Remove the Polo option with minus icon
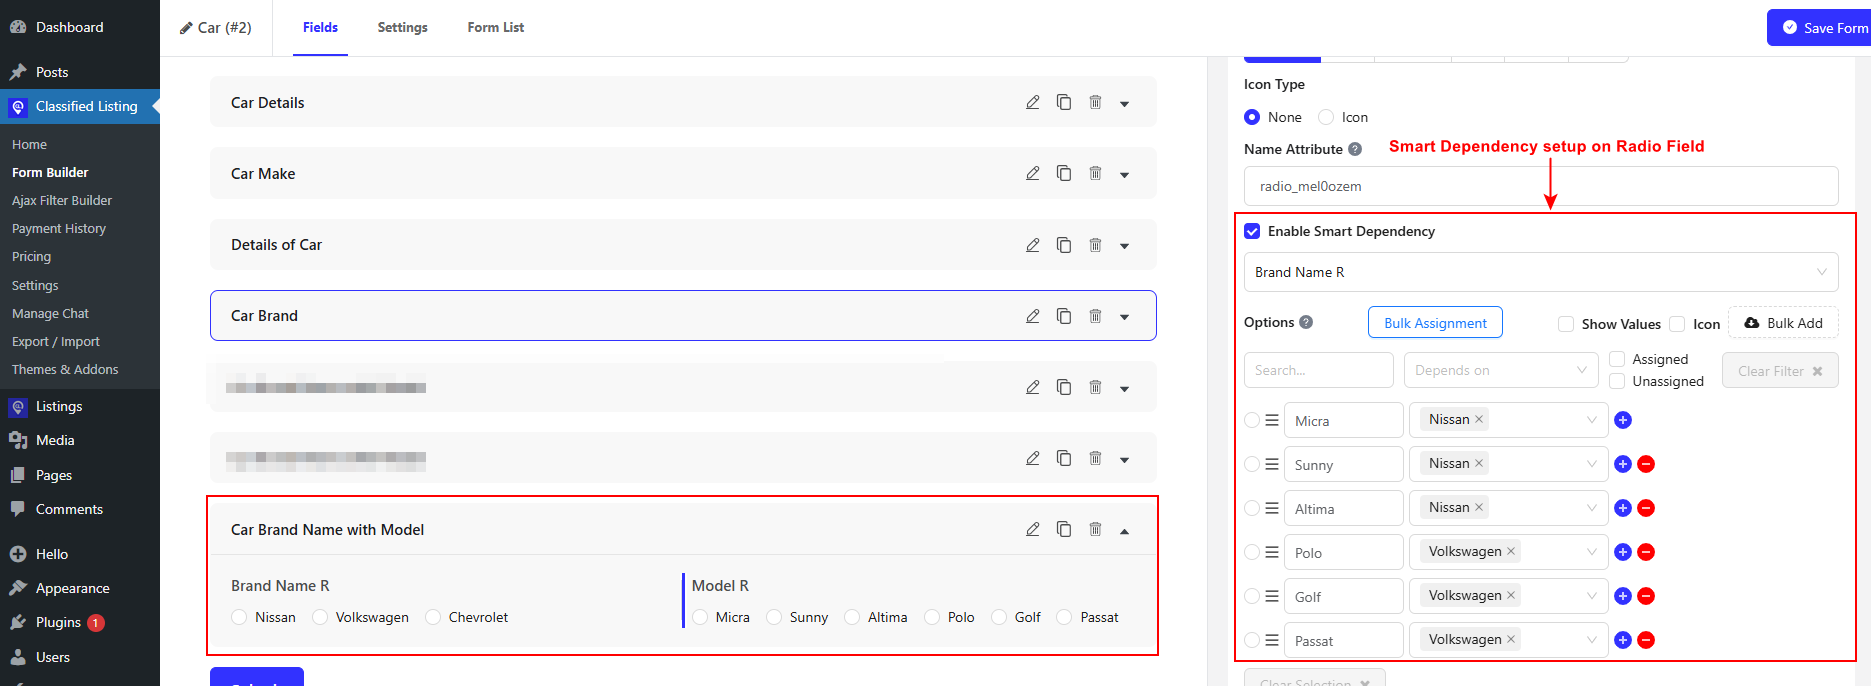This screenshot has width=1871, height=686. tap(1646, 552)
